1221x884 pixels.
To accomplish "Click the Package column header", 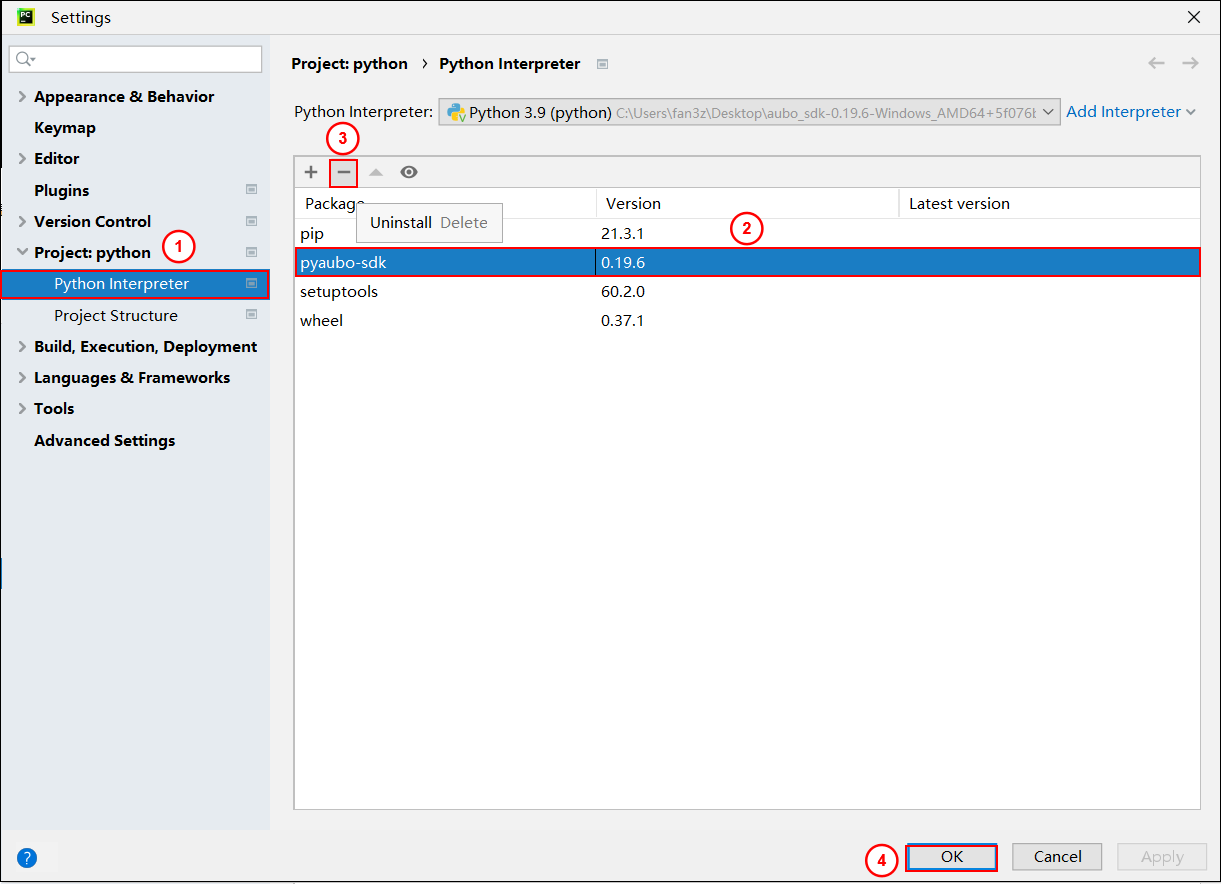I will tap(445, 203).
